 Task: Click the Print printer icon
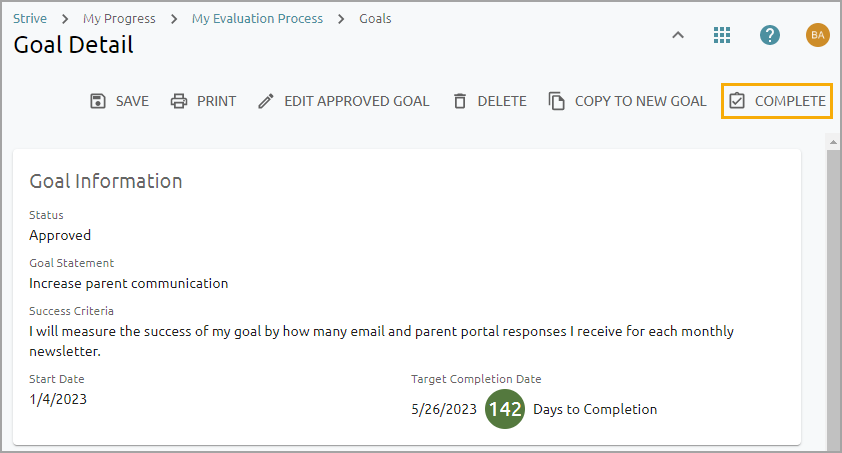point(179,101)
